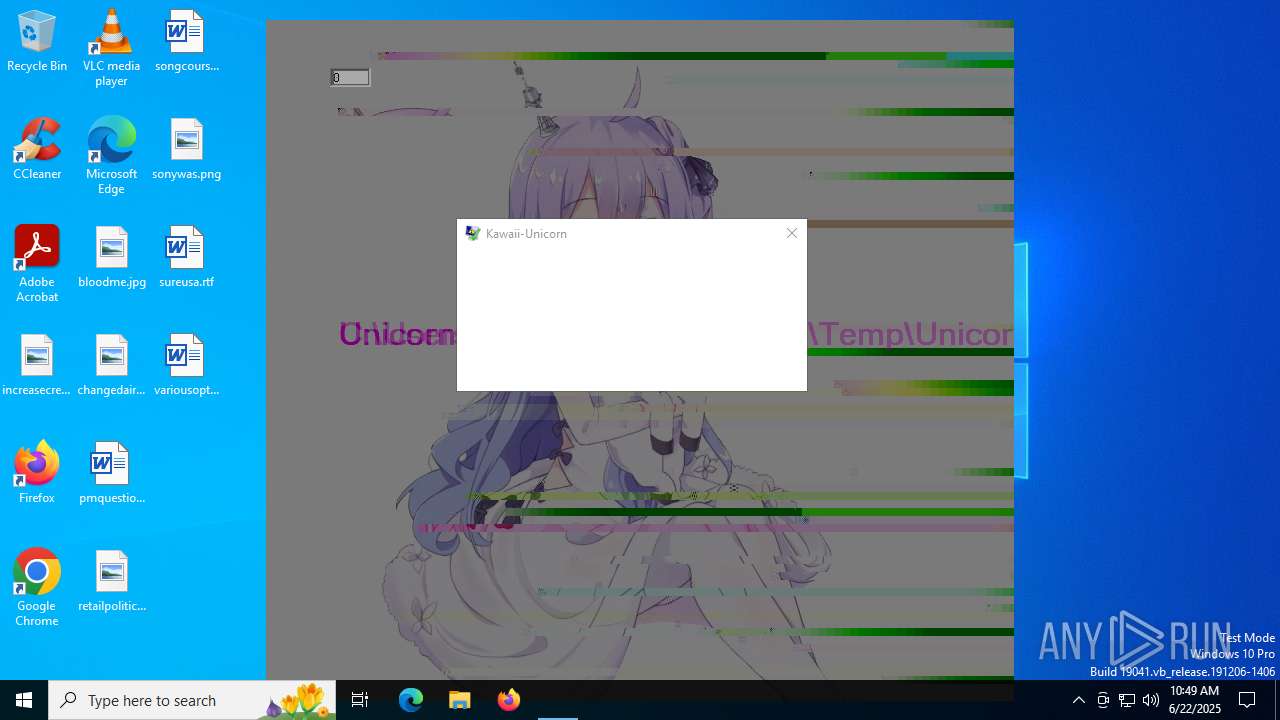This screenshot has height=720, width=1280.
Task: Open File Explorer from the taskbar
Action: [x=459, y=700]
